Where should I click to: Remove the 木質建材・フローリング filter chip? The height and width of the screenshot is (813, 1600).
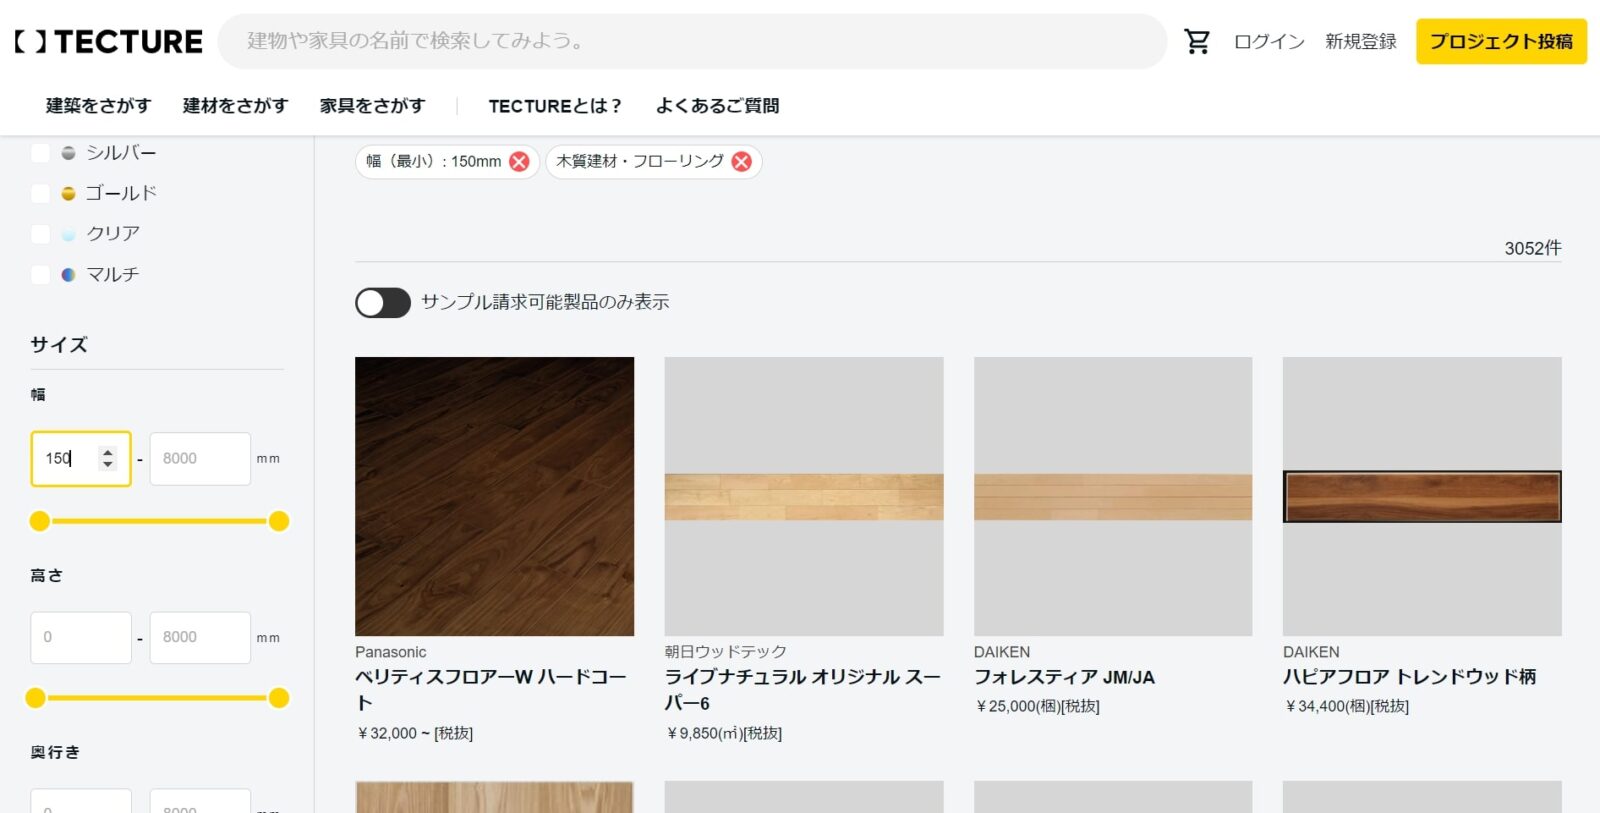(x=741, y=162)
